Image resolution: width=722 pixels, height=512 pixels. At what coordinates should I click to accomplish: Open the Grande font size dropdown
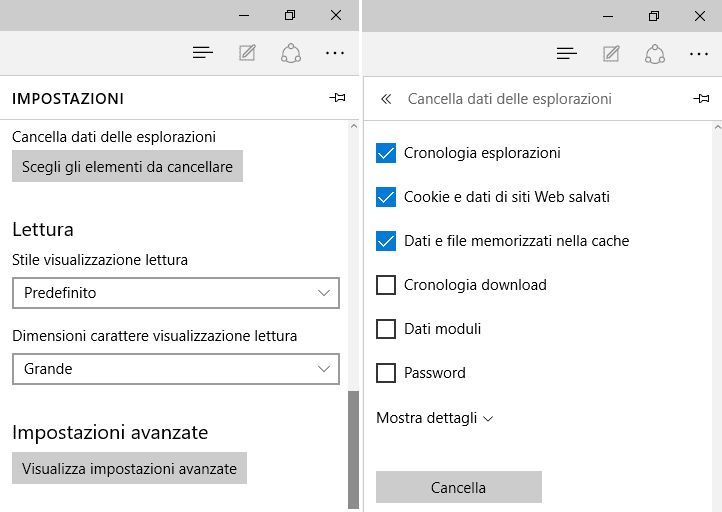[x=176, y=369]
